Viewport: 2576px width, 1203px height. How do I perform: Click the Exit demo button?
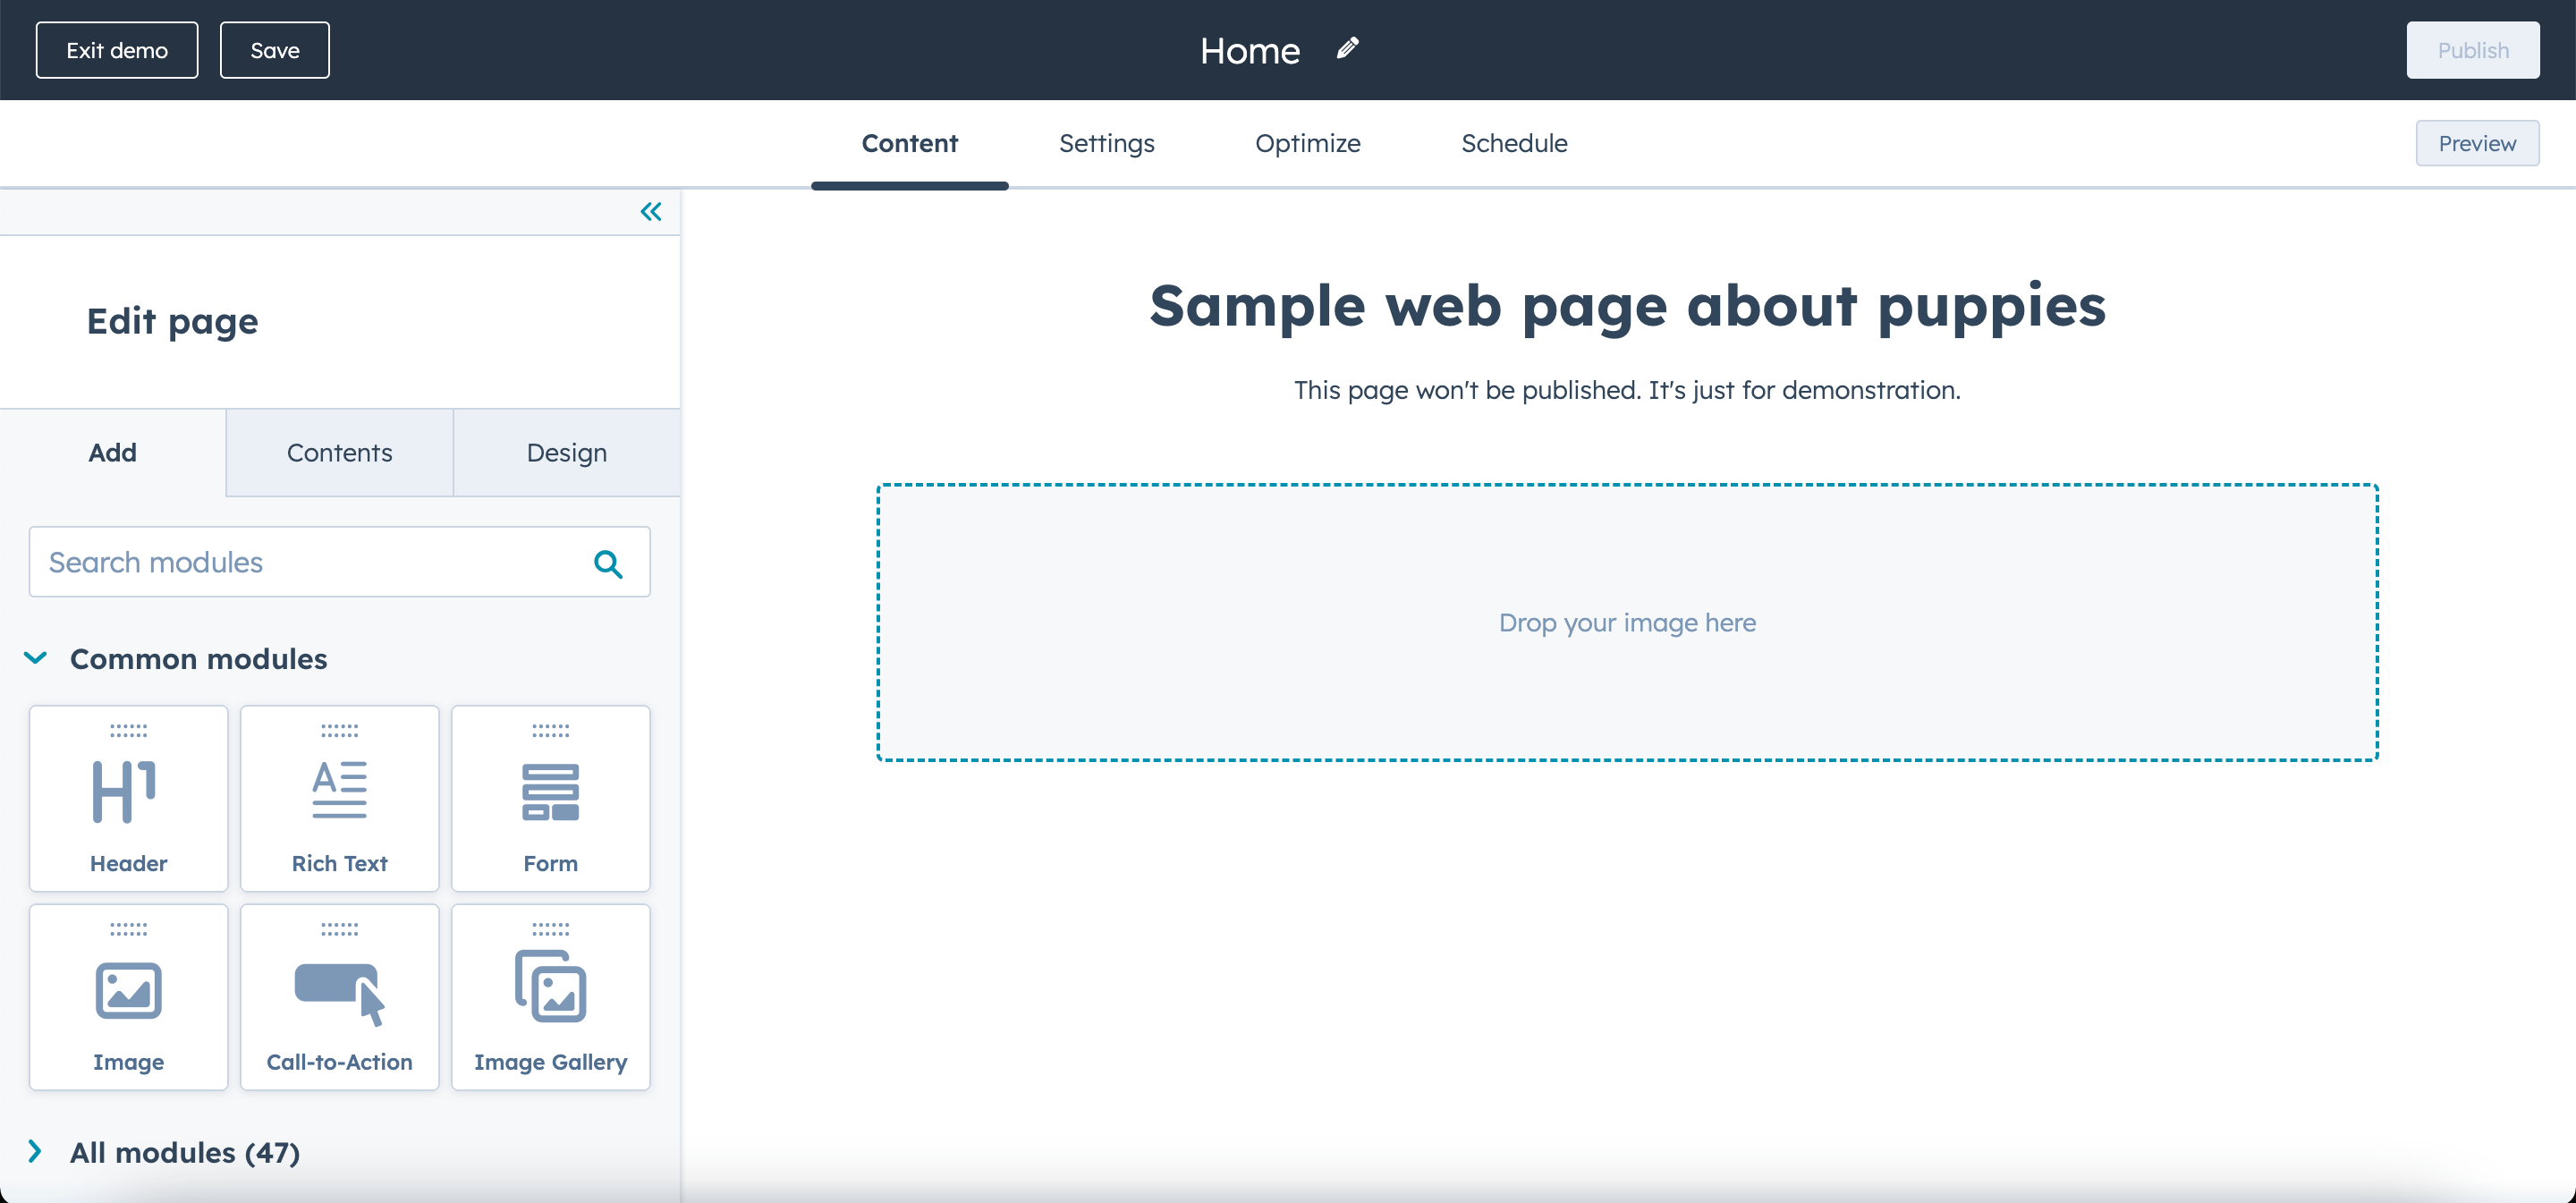[x=117, y=50]
